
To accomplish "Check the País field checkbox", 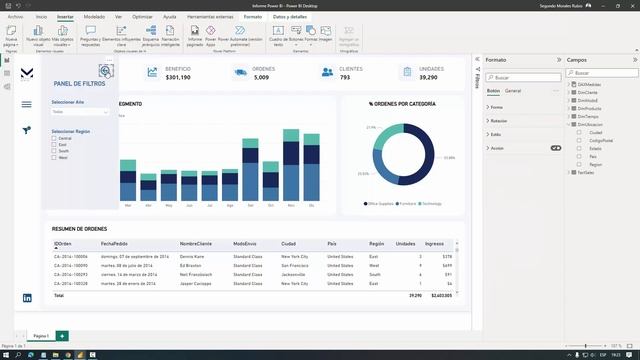I will point(579,156).
